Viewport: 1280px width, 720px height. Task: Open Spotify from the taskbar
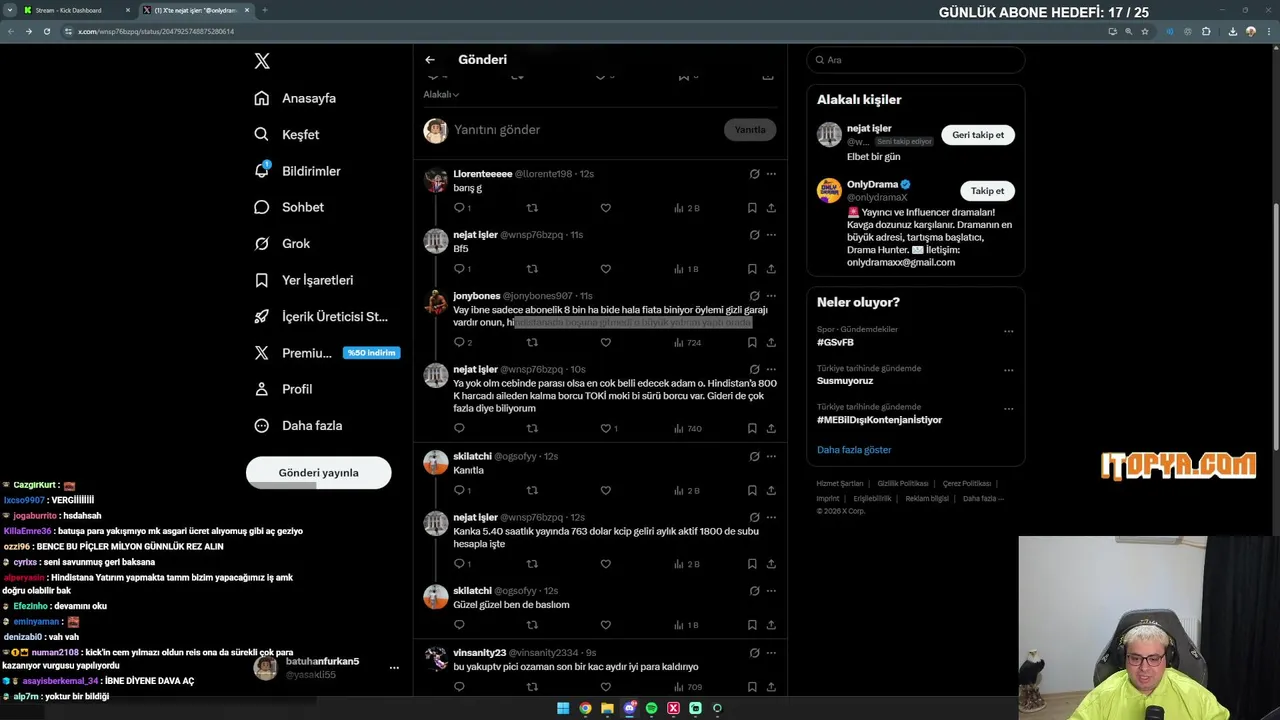651,708
